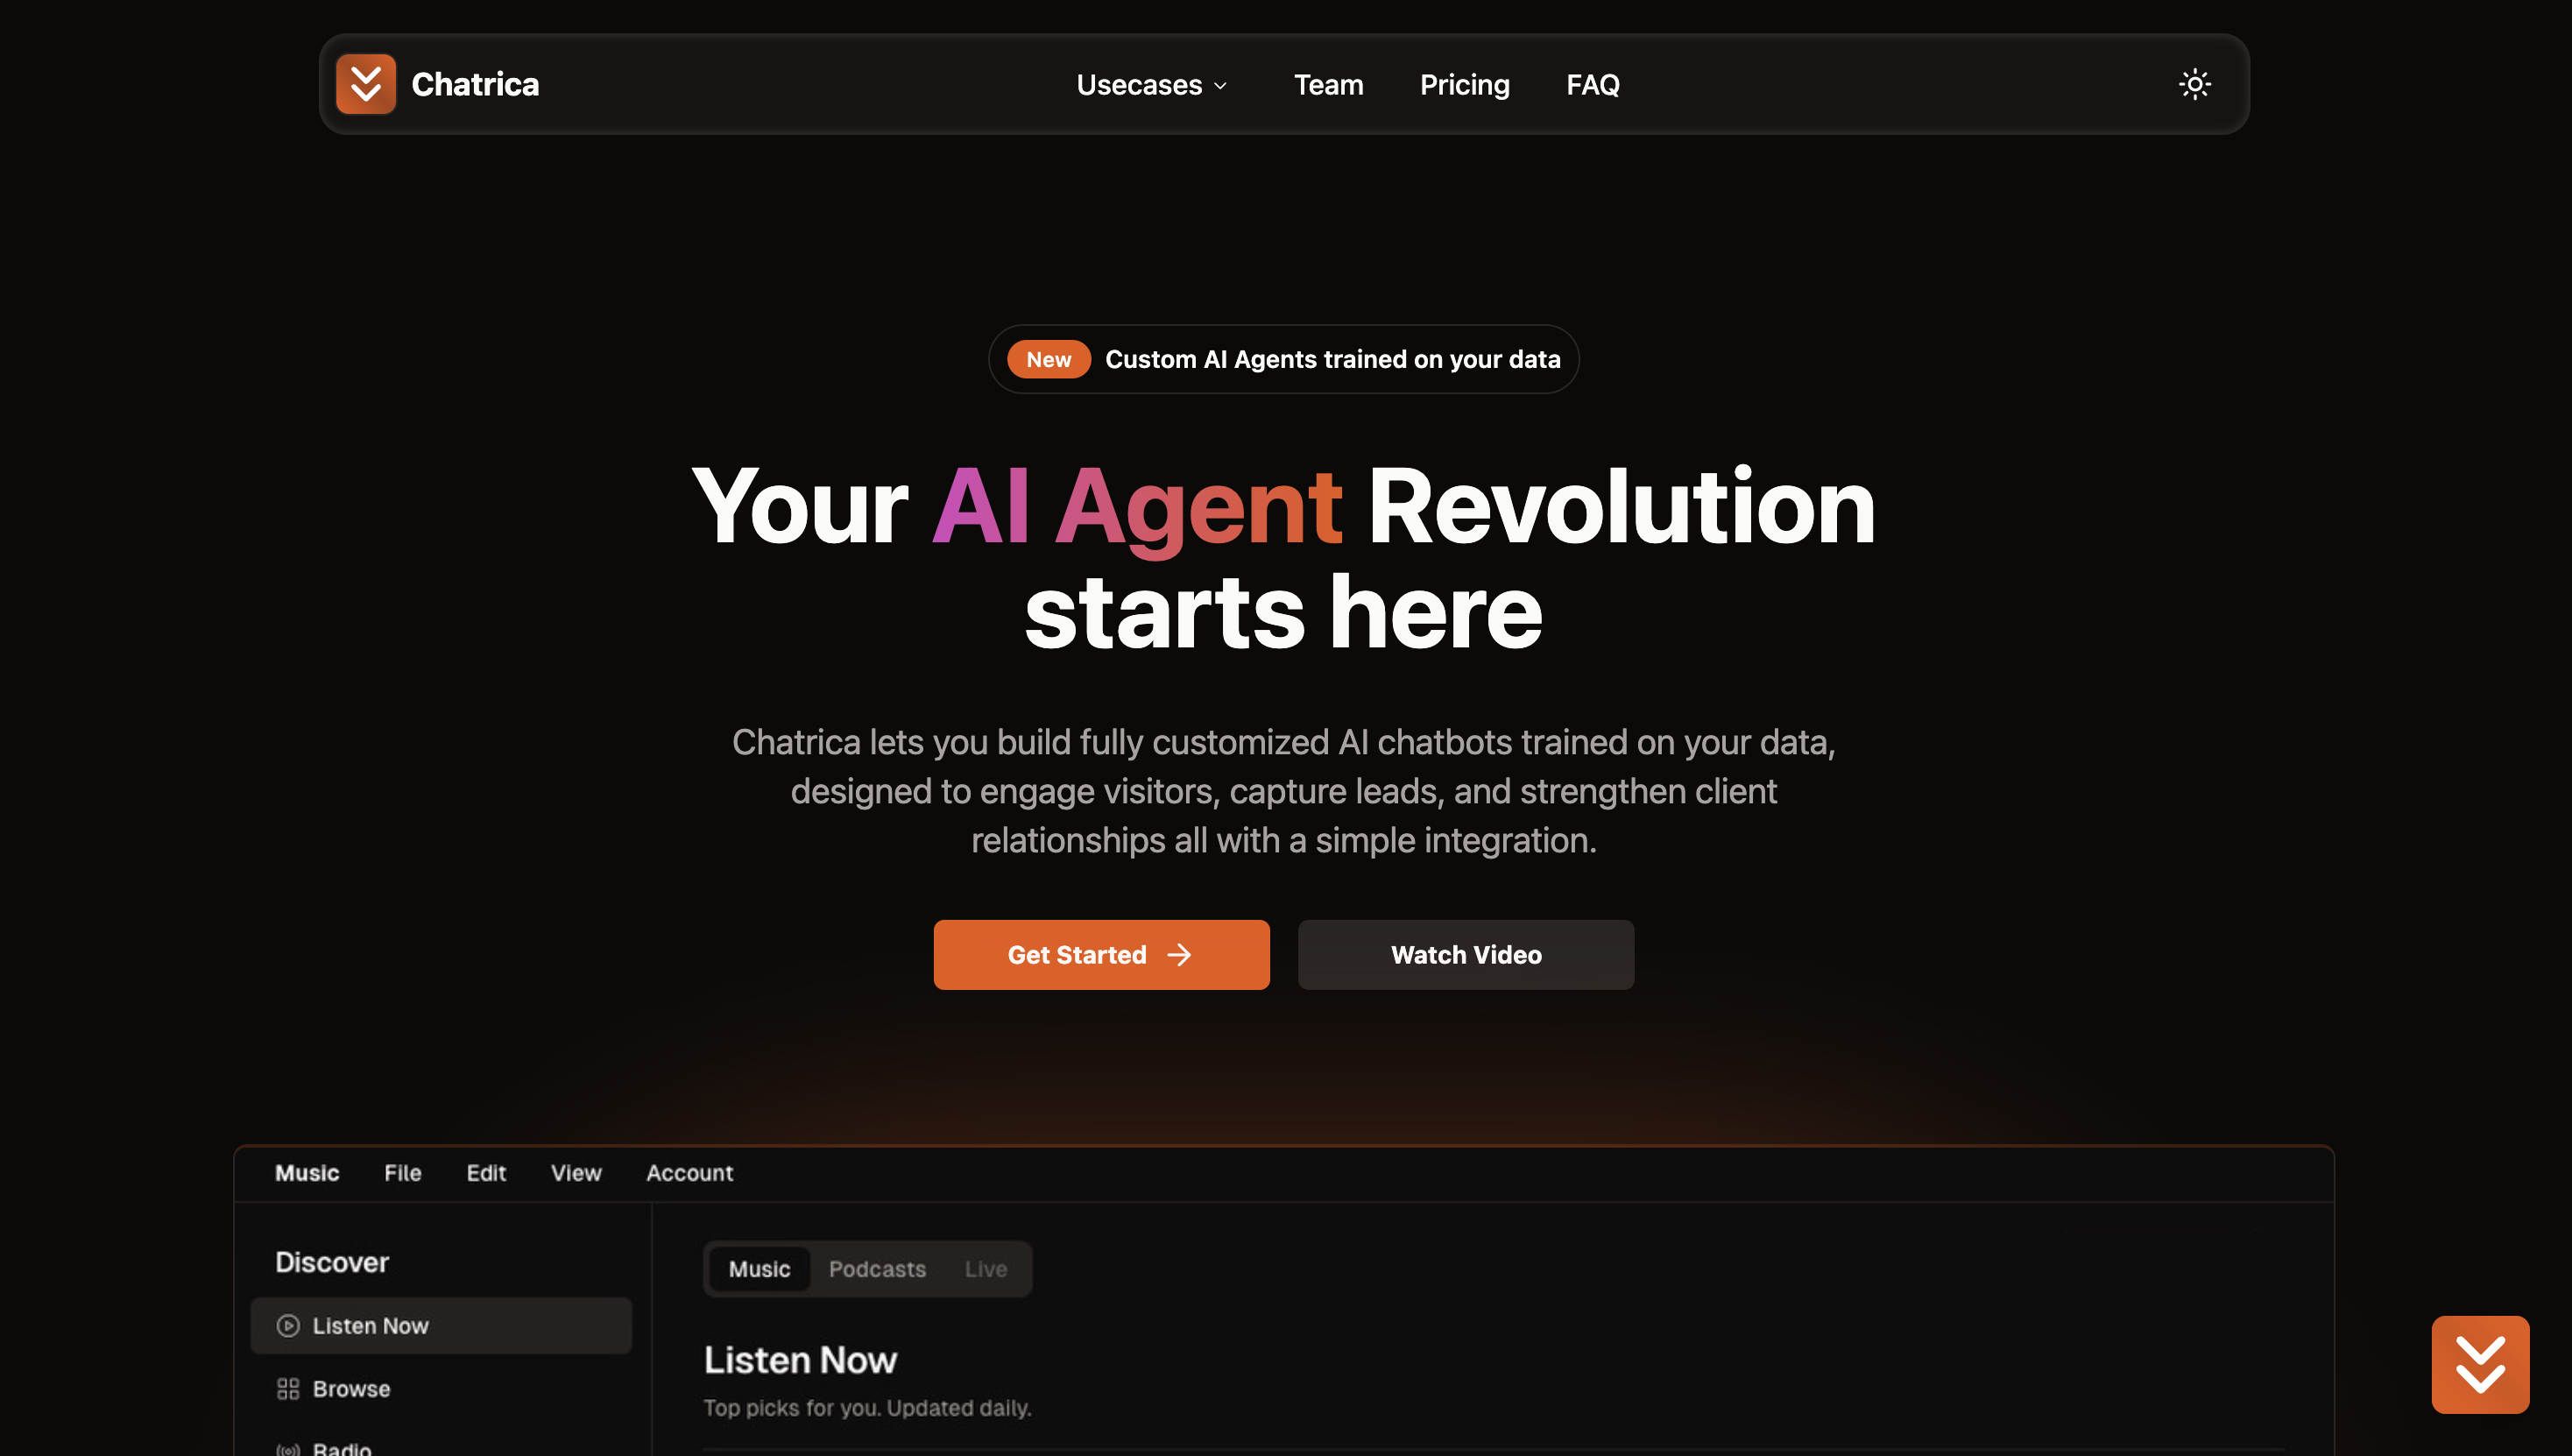This screenshot has height=1456, width=2572.
Task: Select the Music tab in preview
Action: pyautogui.click(x=759, y=1268)
